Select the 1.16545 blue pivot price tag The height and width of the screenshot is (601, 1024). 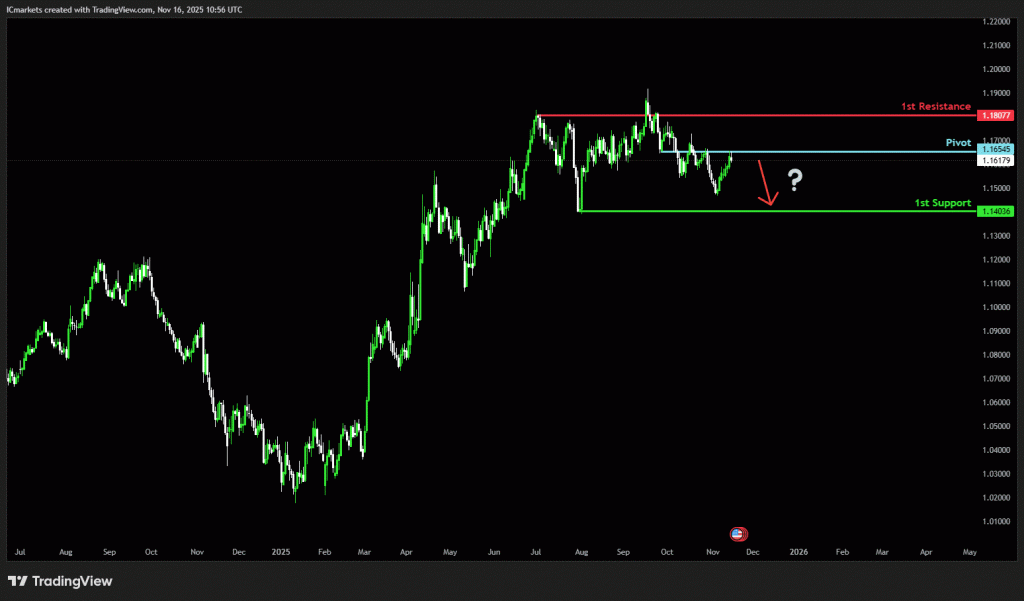pyautogui.click(x=994, y=149)
